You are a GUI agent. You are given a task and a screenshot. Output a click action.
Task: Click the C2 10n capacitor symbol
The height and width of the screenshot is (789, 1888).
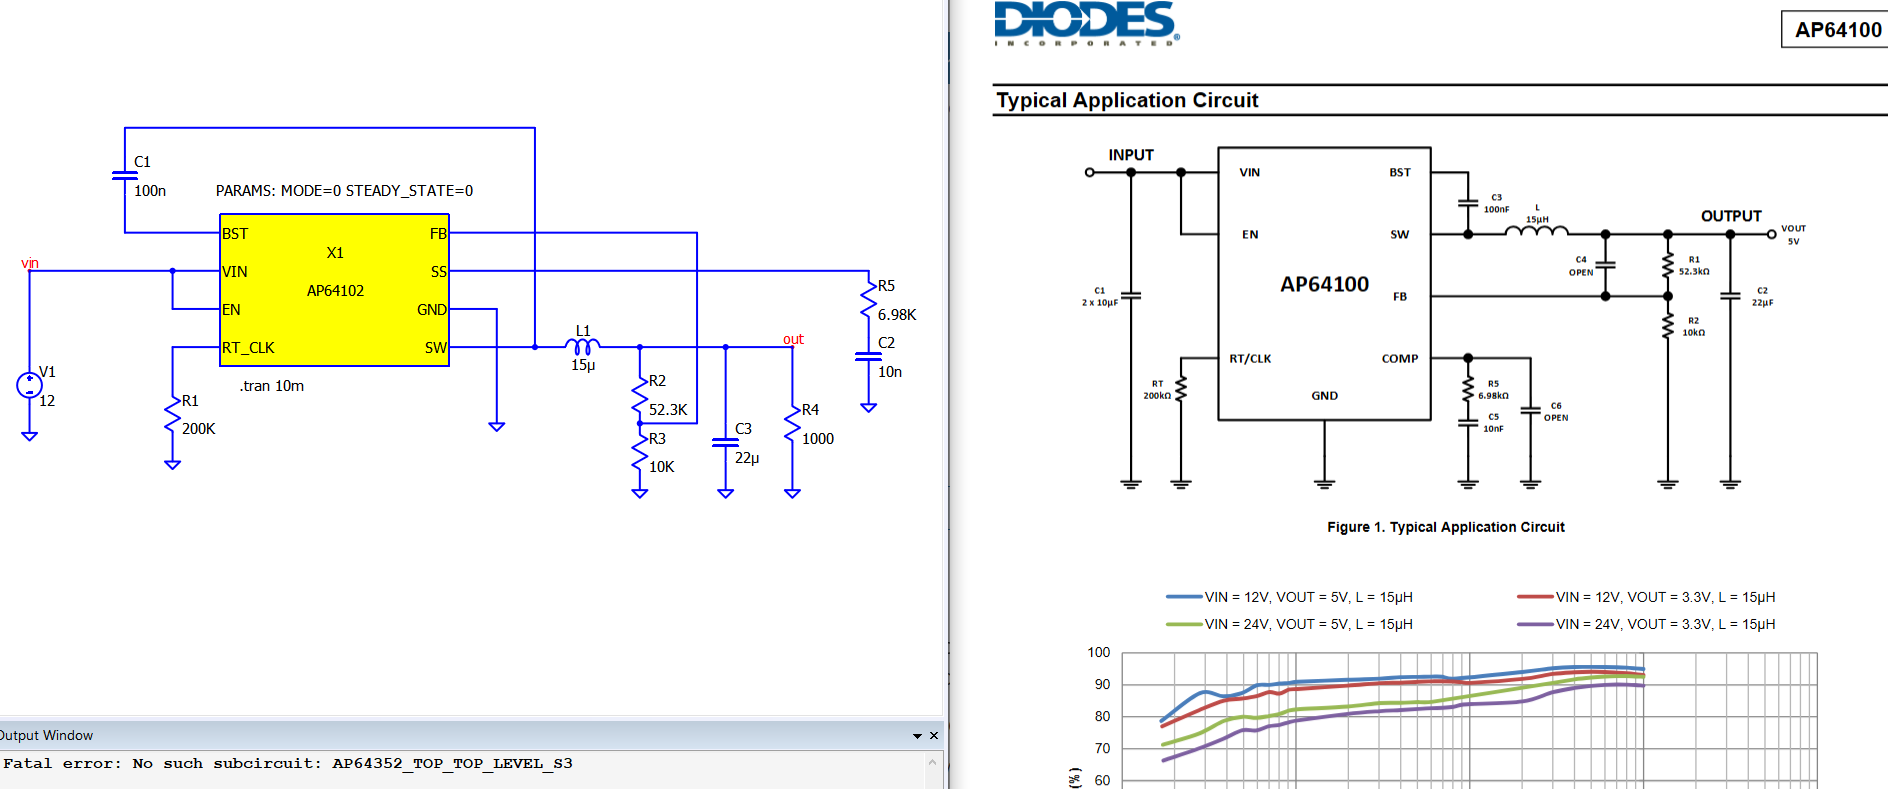click(x=868, y=357)
